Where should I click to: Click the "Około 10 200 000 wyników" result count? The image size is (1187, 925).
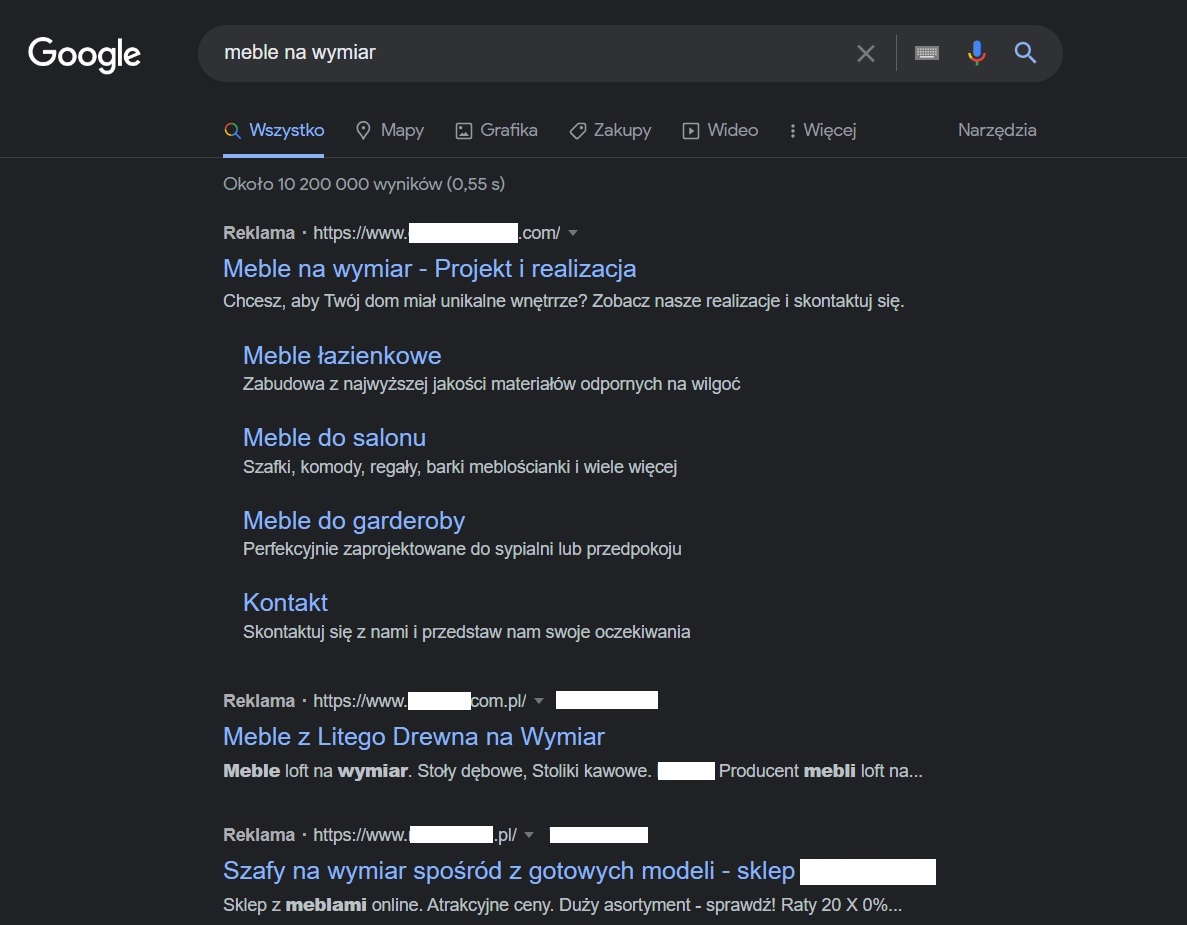click(x=364, y=184)
